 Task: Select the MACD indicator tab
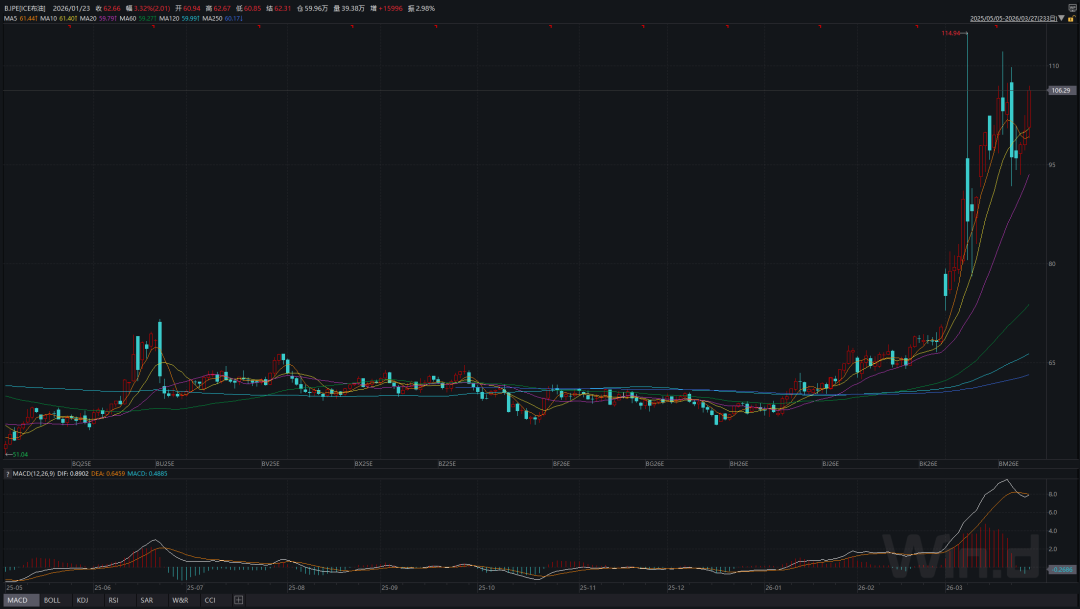(x=19, y=600)
